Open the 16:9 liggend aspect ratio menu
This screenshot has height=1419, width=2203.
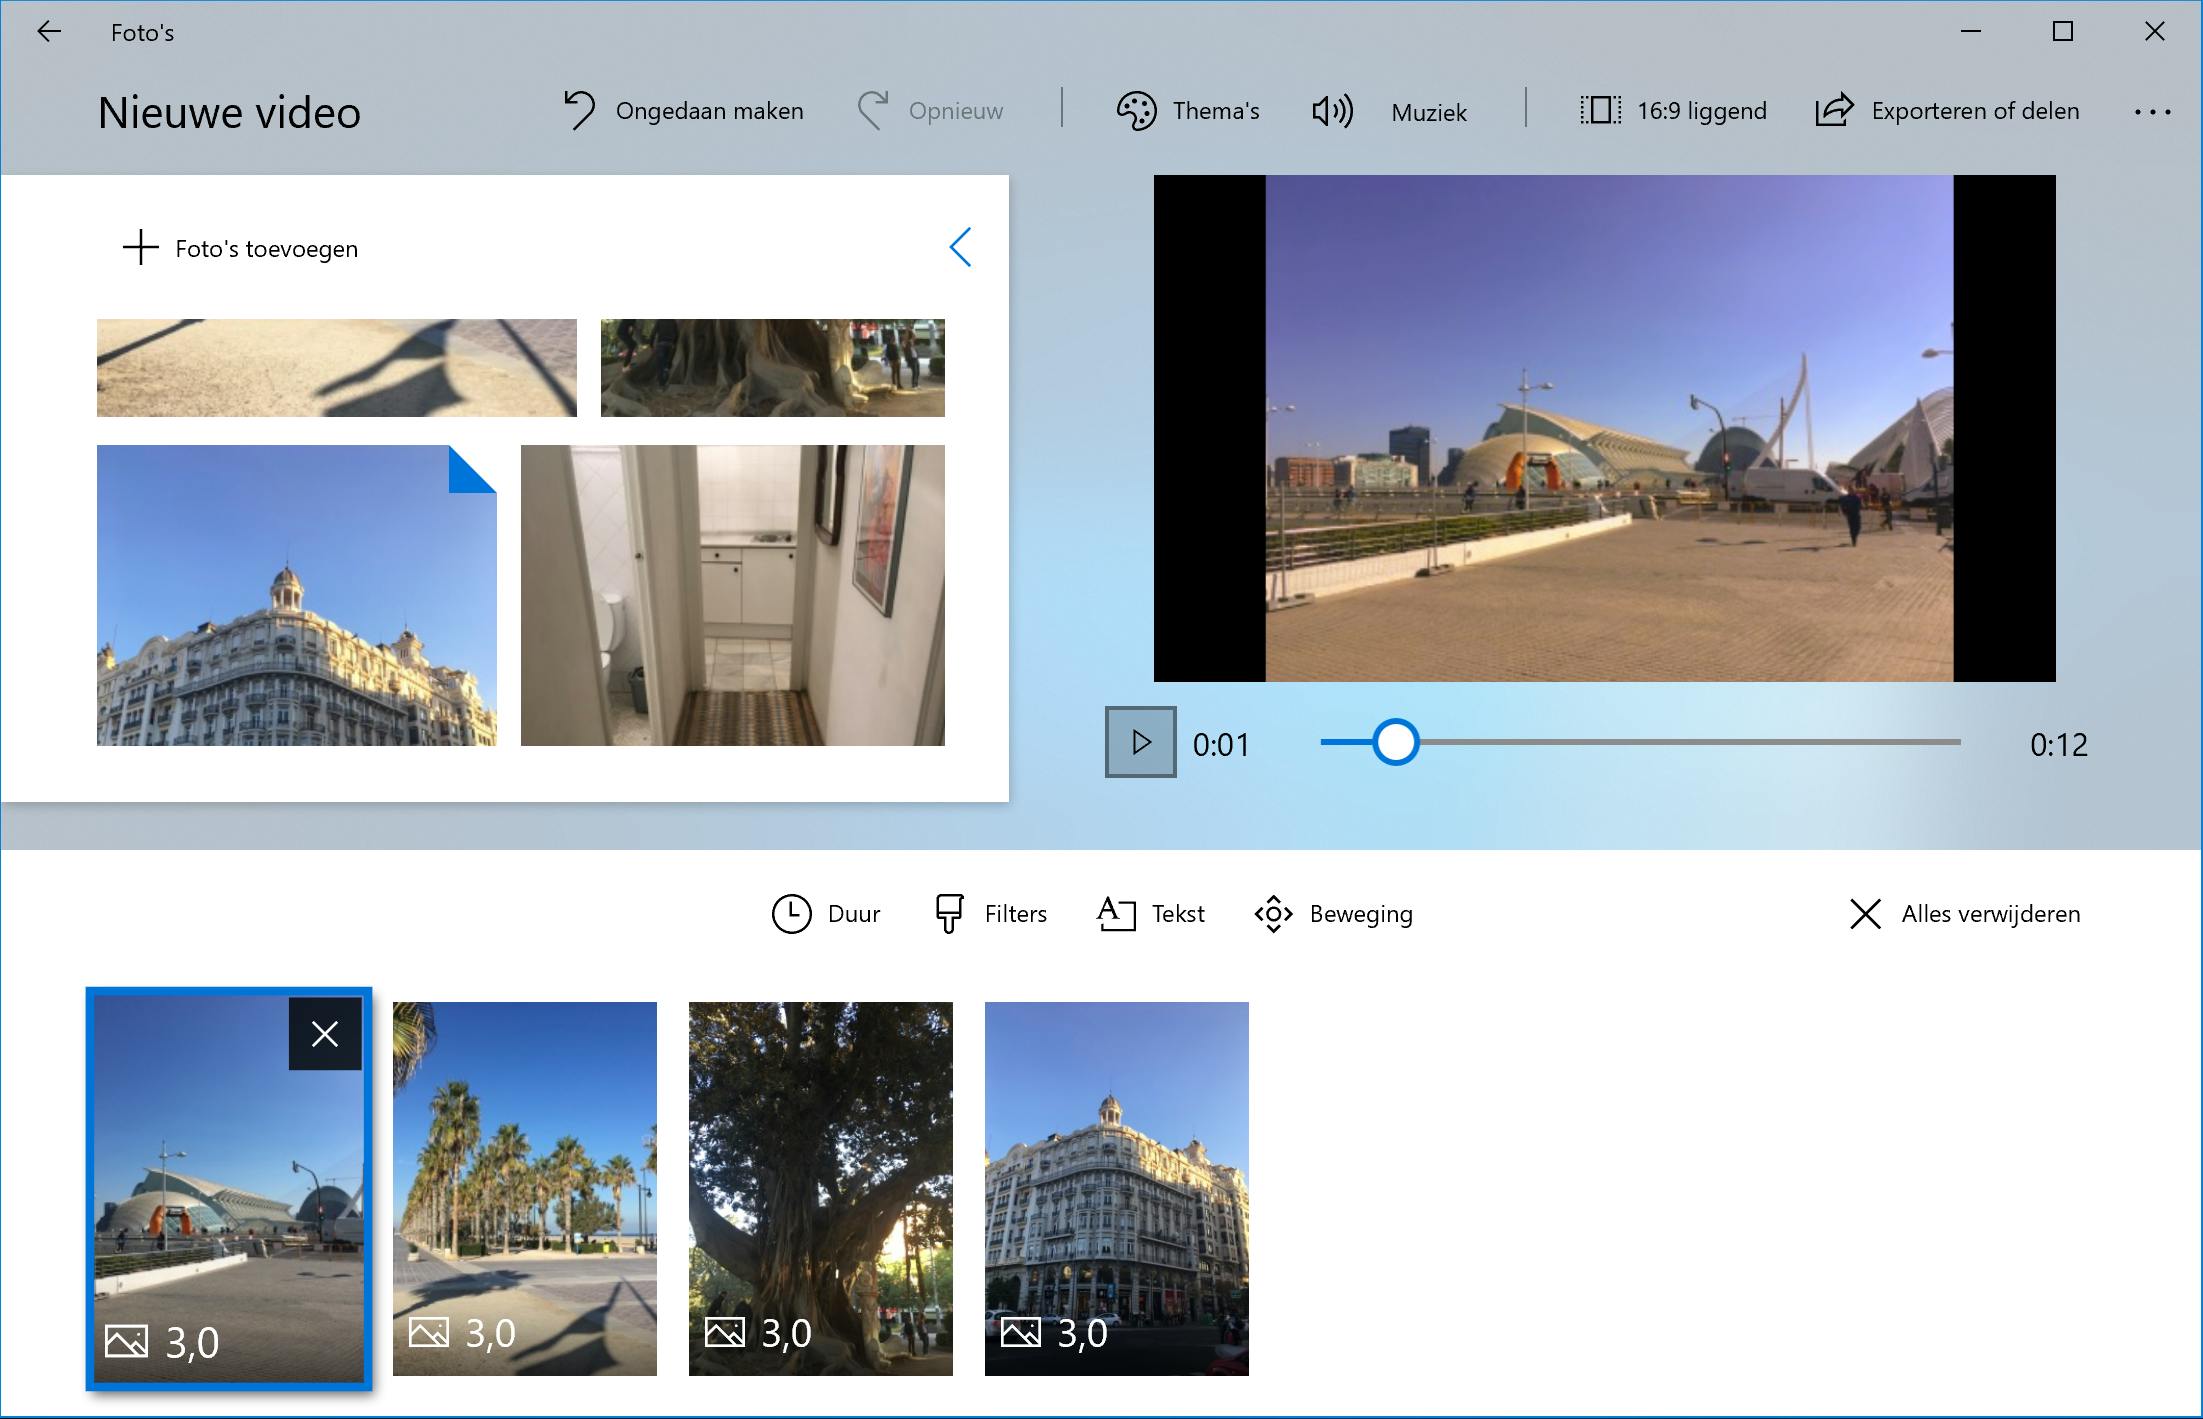pyautogui.click(x=1674, y=111)
